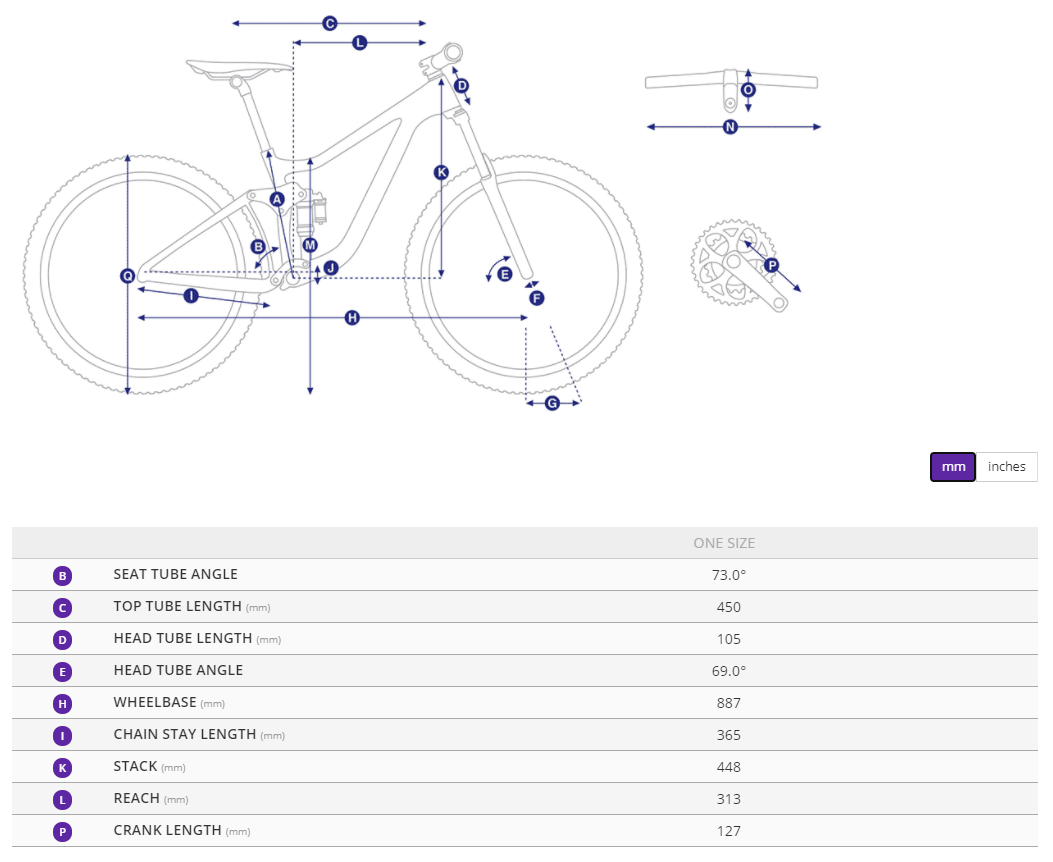
Task: Click the Q wheel diameter marker
Action: pyautogui.click(x=128, y=276)
